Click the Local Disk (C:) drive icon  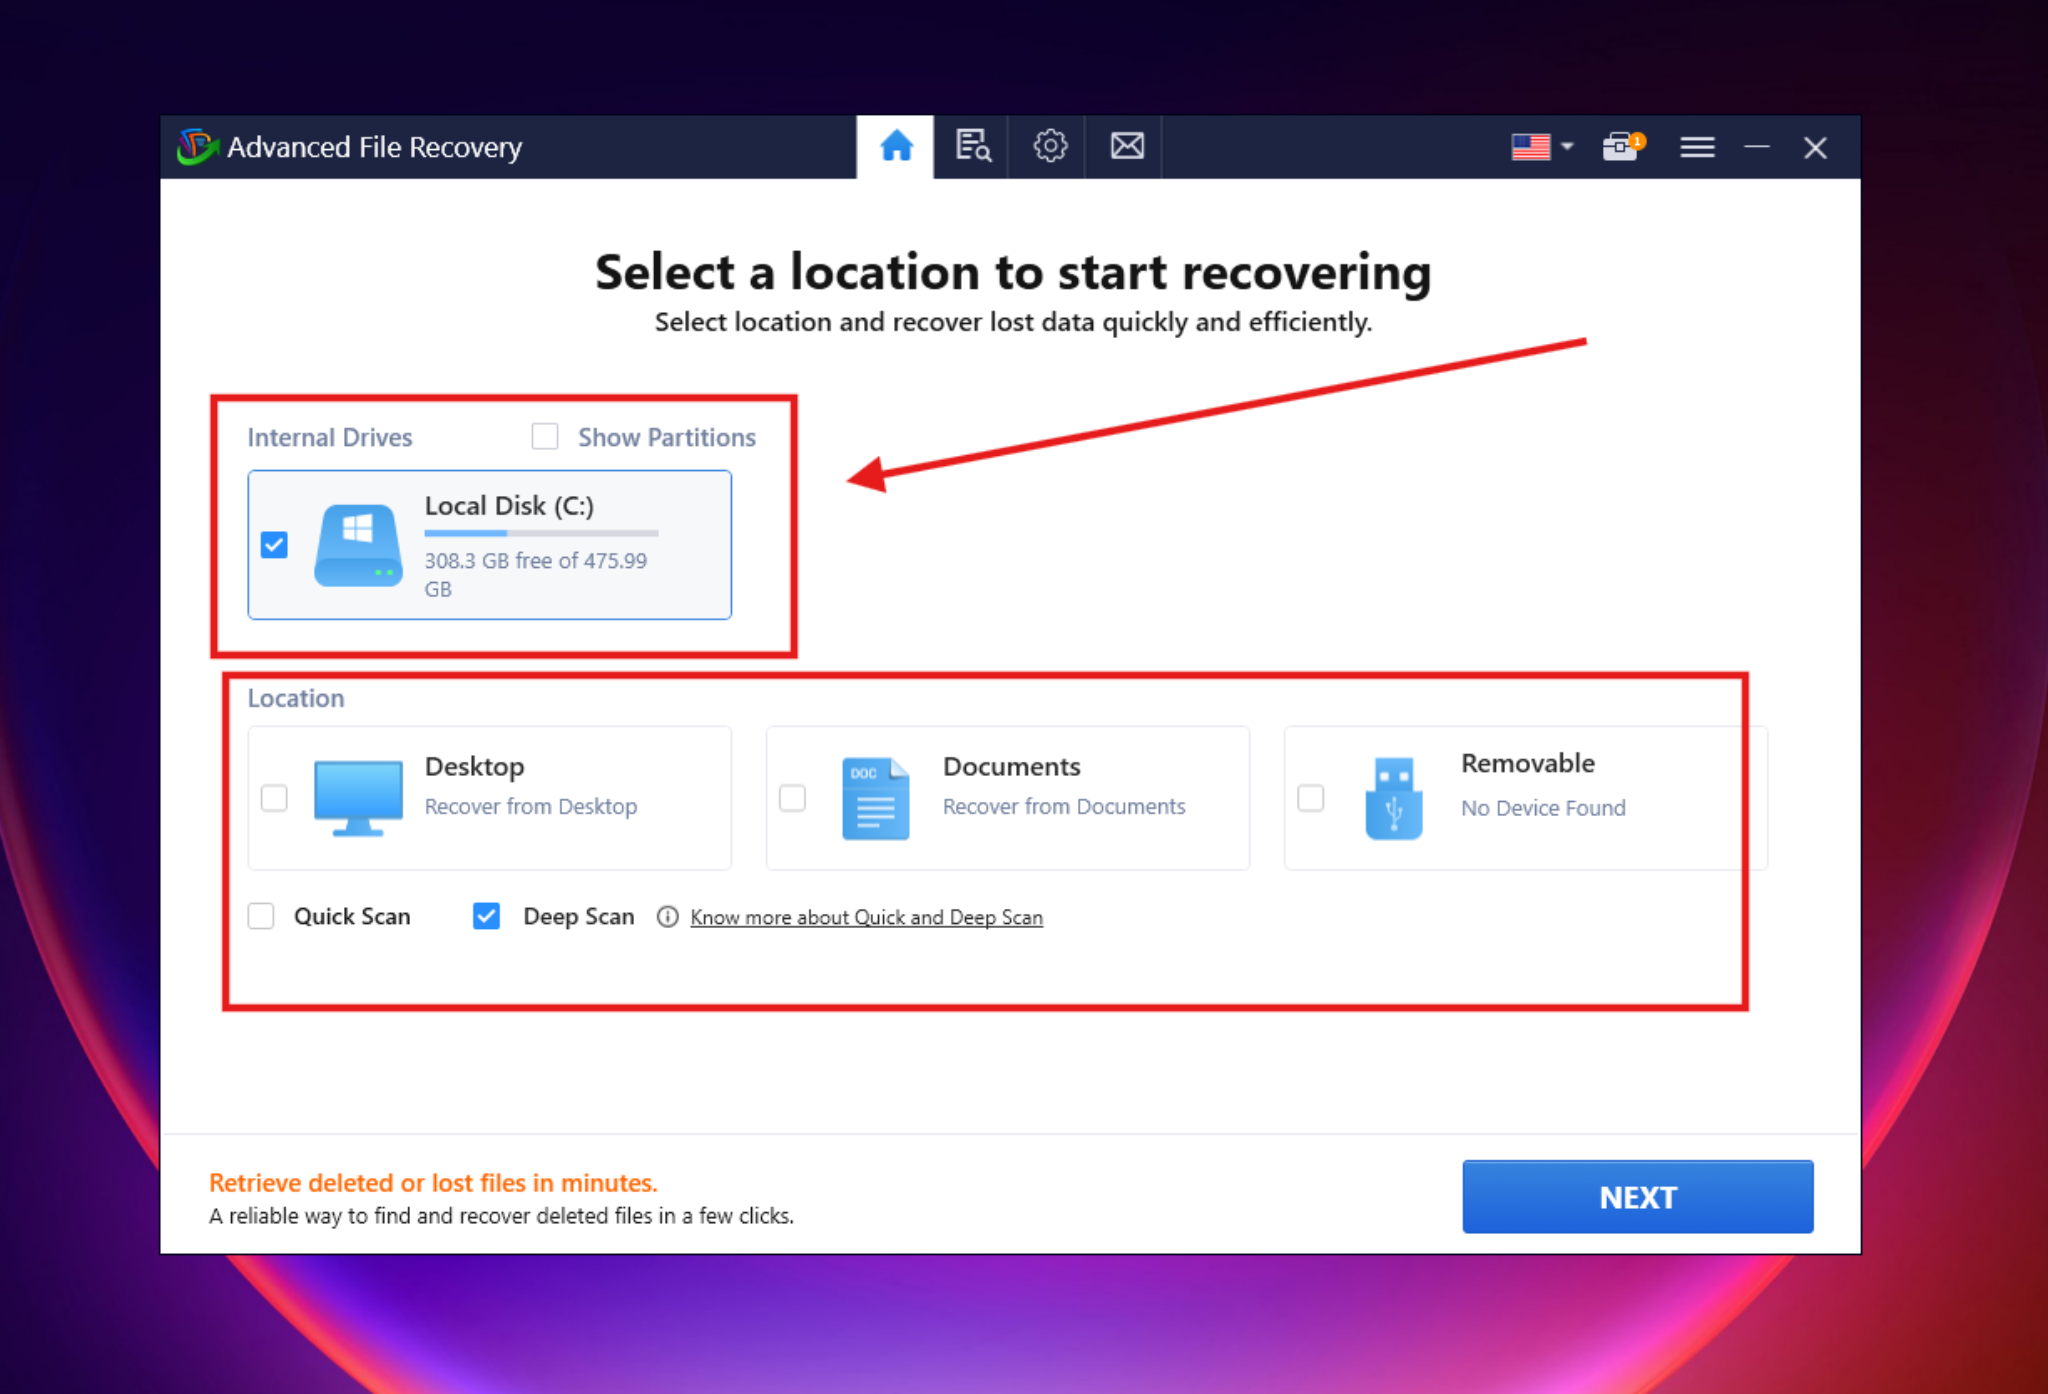coord(358,545)
